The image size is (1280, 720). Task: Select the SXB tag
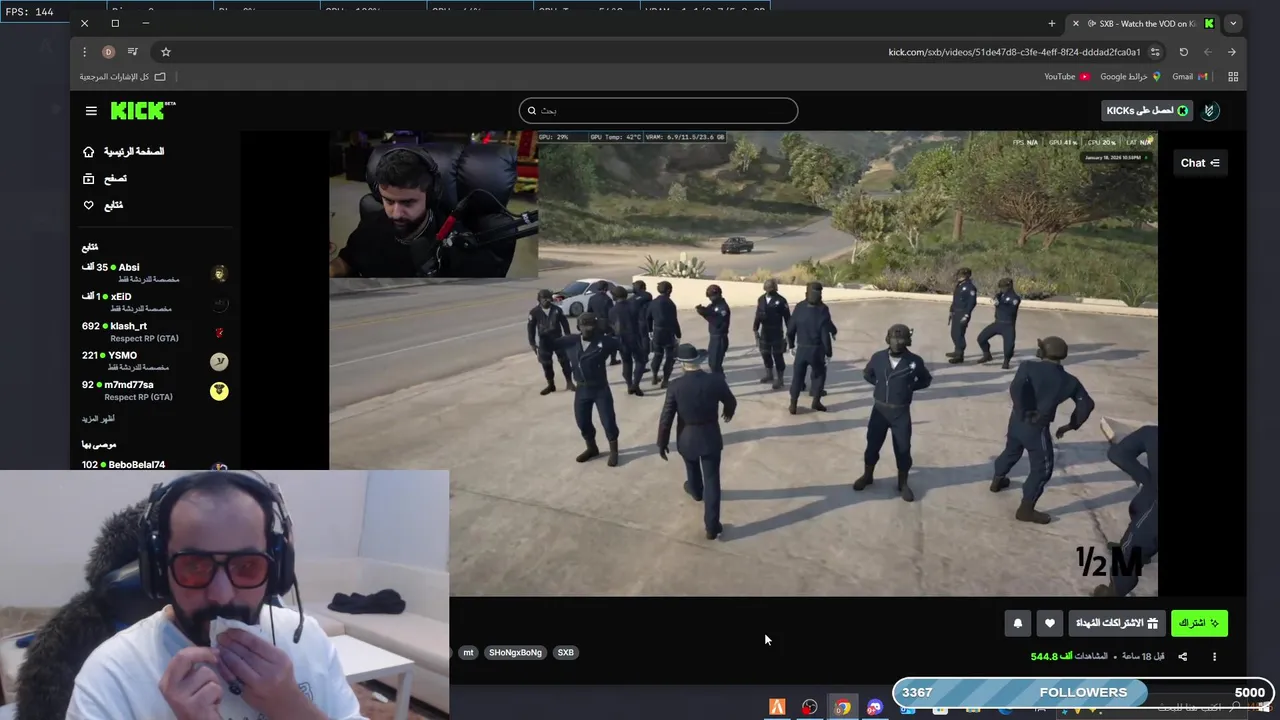coord(566,653)
